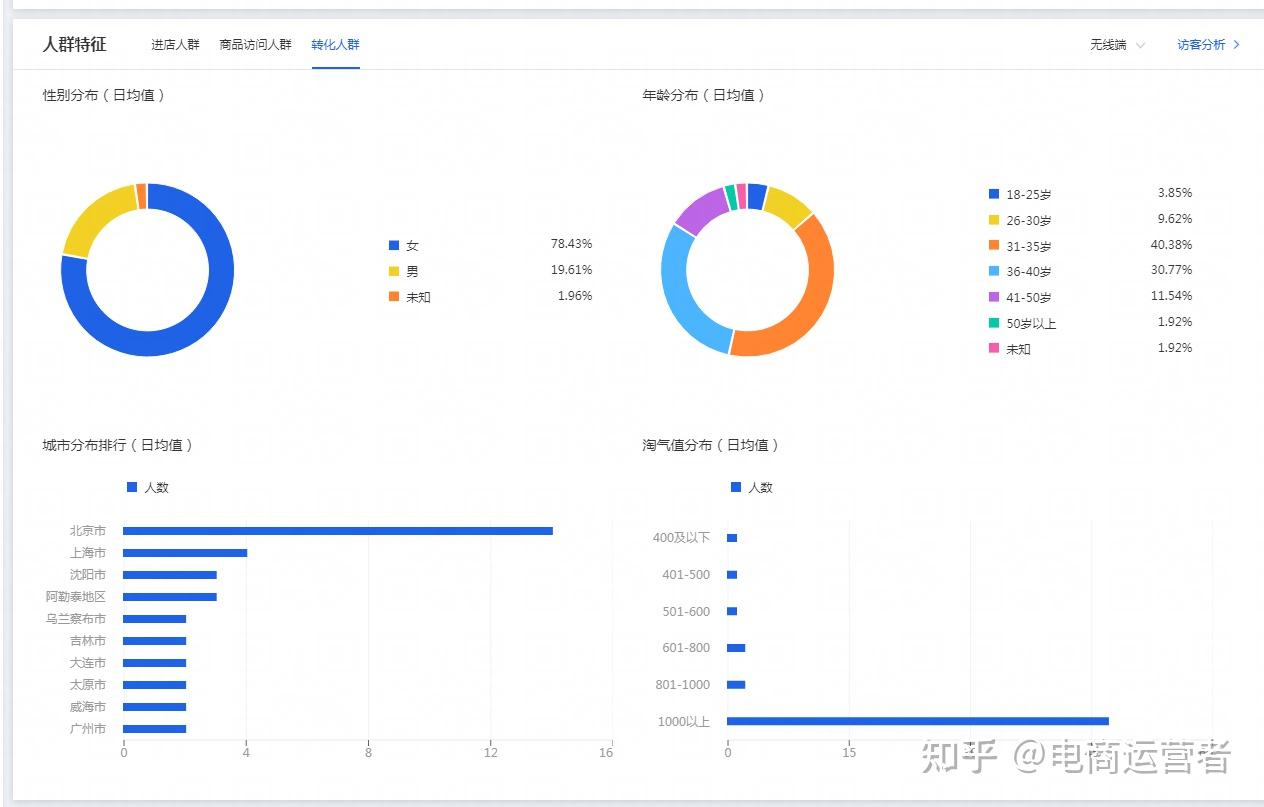
Task: Toggle the 18-25岁 legend swatch
Action: pyautogui.click(x=993, y=194)
